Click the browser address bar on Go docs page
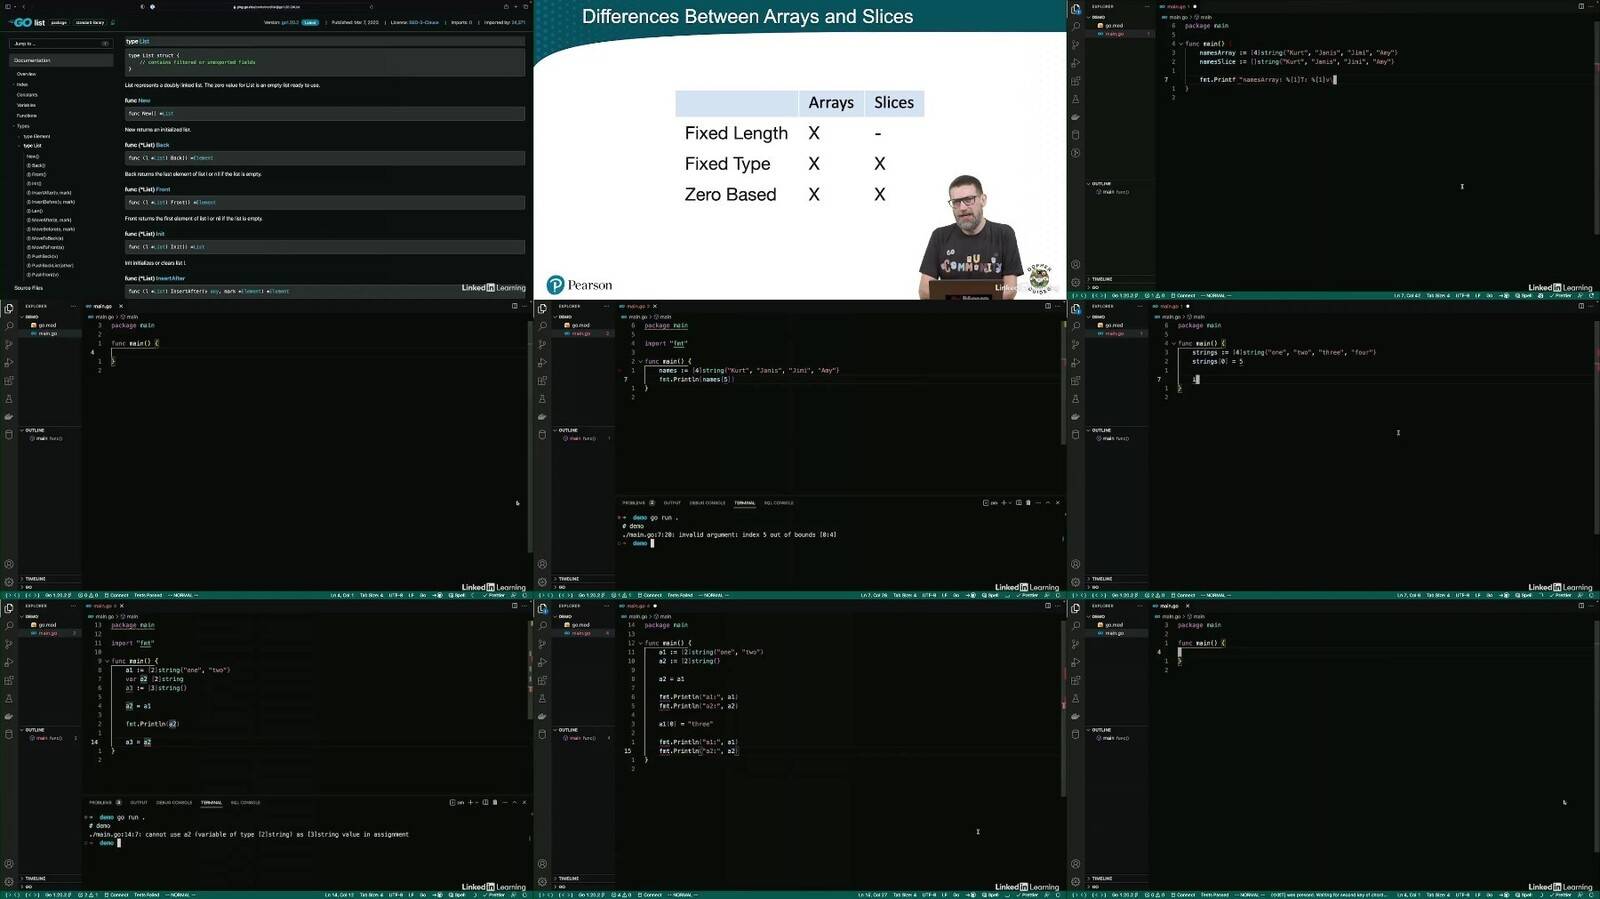 coord(266,7)
